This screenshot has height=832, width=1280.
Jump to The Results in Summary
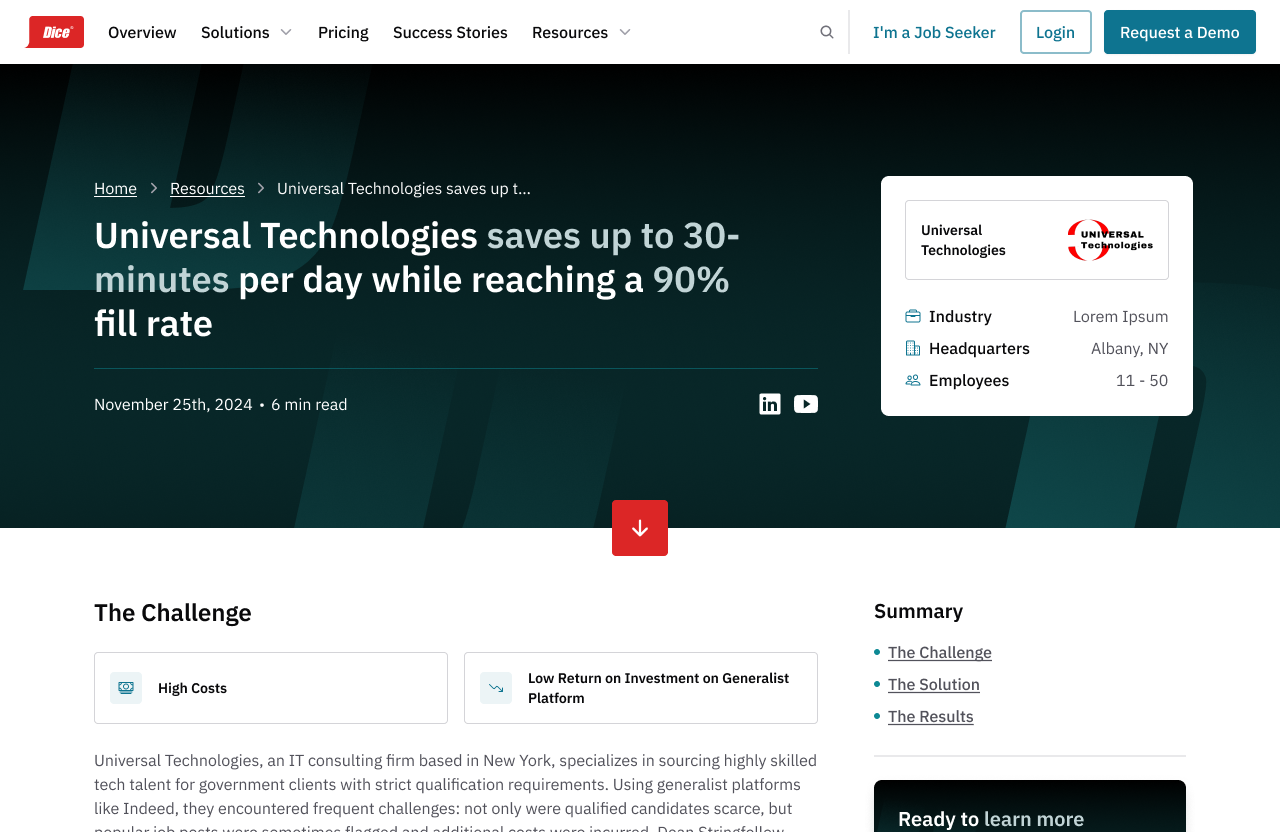click(x=931, y=716)
